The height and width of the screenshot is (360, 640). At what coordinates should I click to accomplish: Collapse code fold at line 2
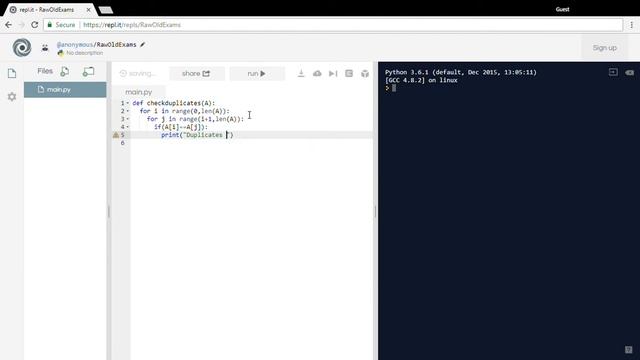(x=128, y=111)
